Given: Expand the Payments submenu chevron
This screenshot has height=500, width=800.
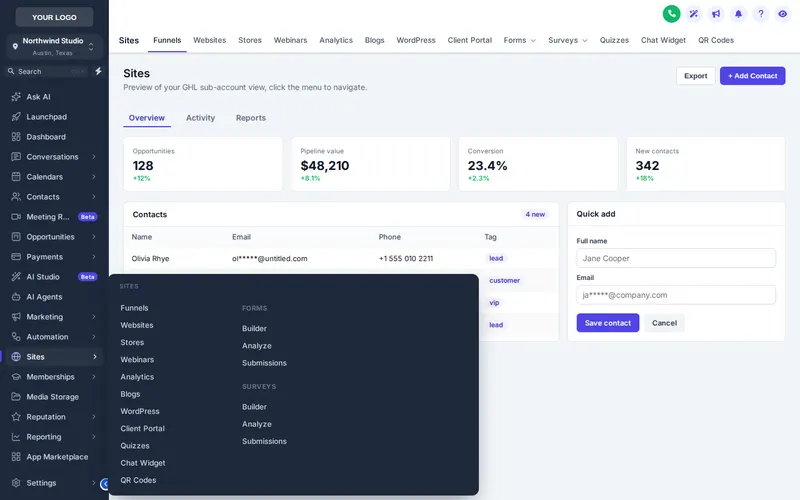Looking at the screenshot, I should [x=94, y=257].
